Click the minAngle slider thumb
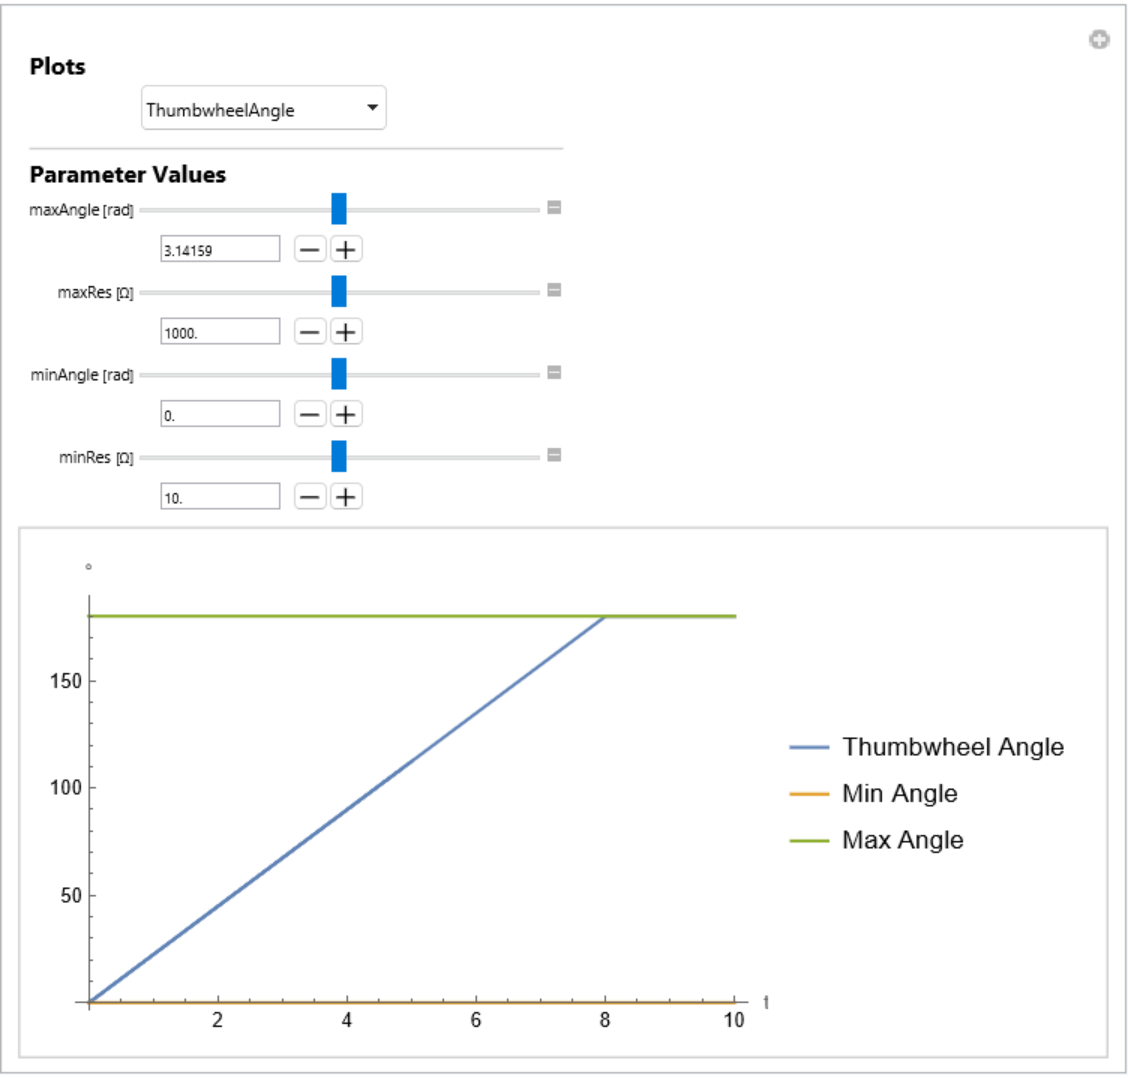Screen dimensions: 1128x1078 point(339,374)
